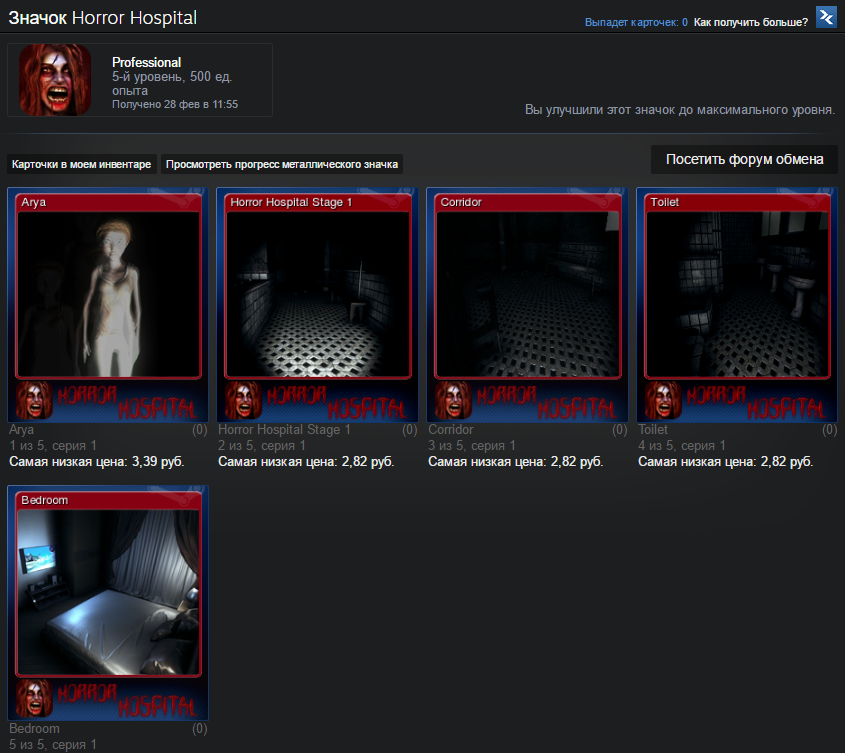Viewport: 845px width, 753px height.
Task: Click 'Получено 28 фев в 11:55' text
Action: click(x=175, y=105)
